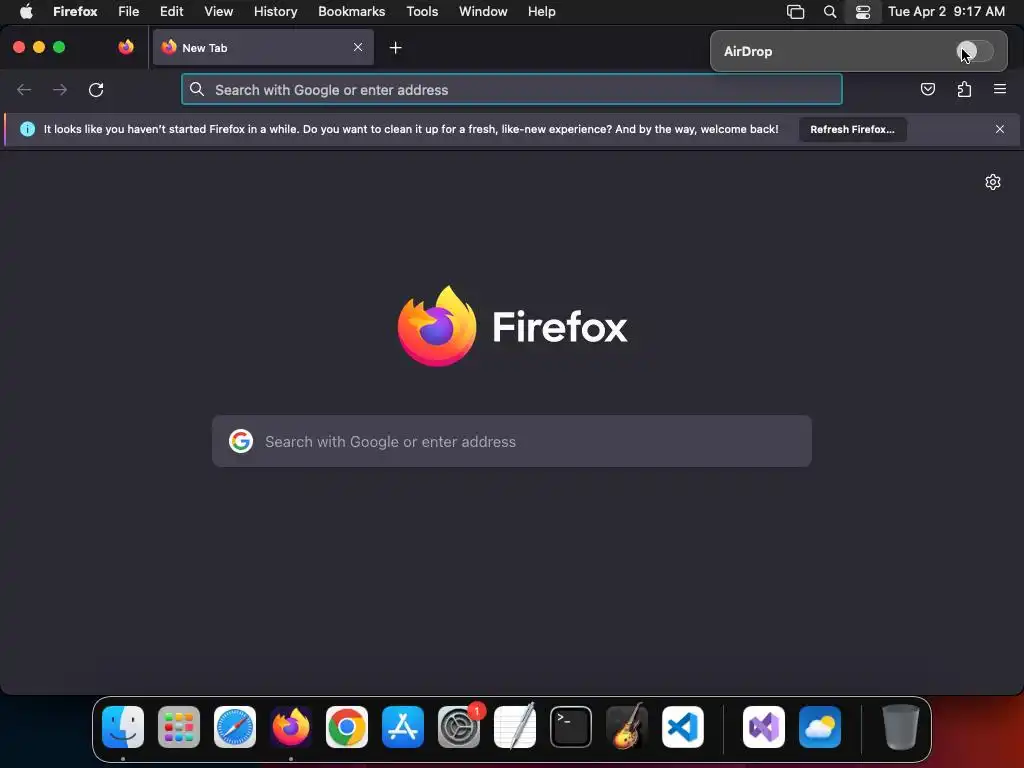Click the Stage Manager windows icon in menu bar
The image size is (1024, 768).
(795, 12)
